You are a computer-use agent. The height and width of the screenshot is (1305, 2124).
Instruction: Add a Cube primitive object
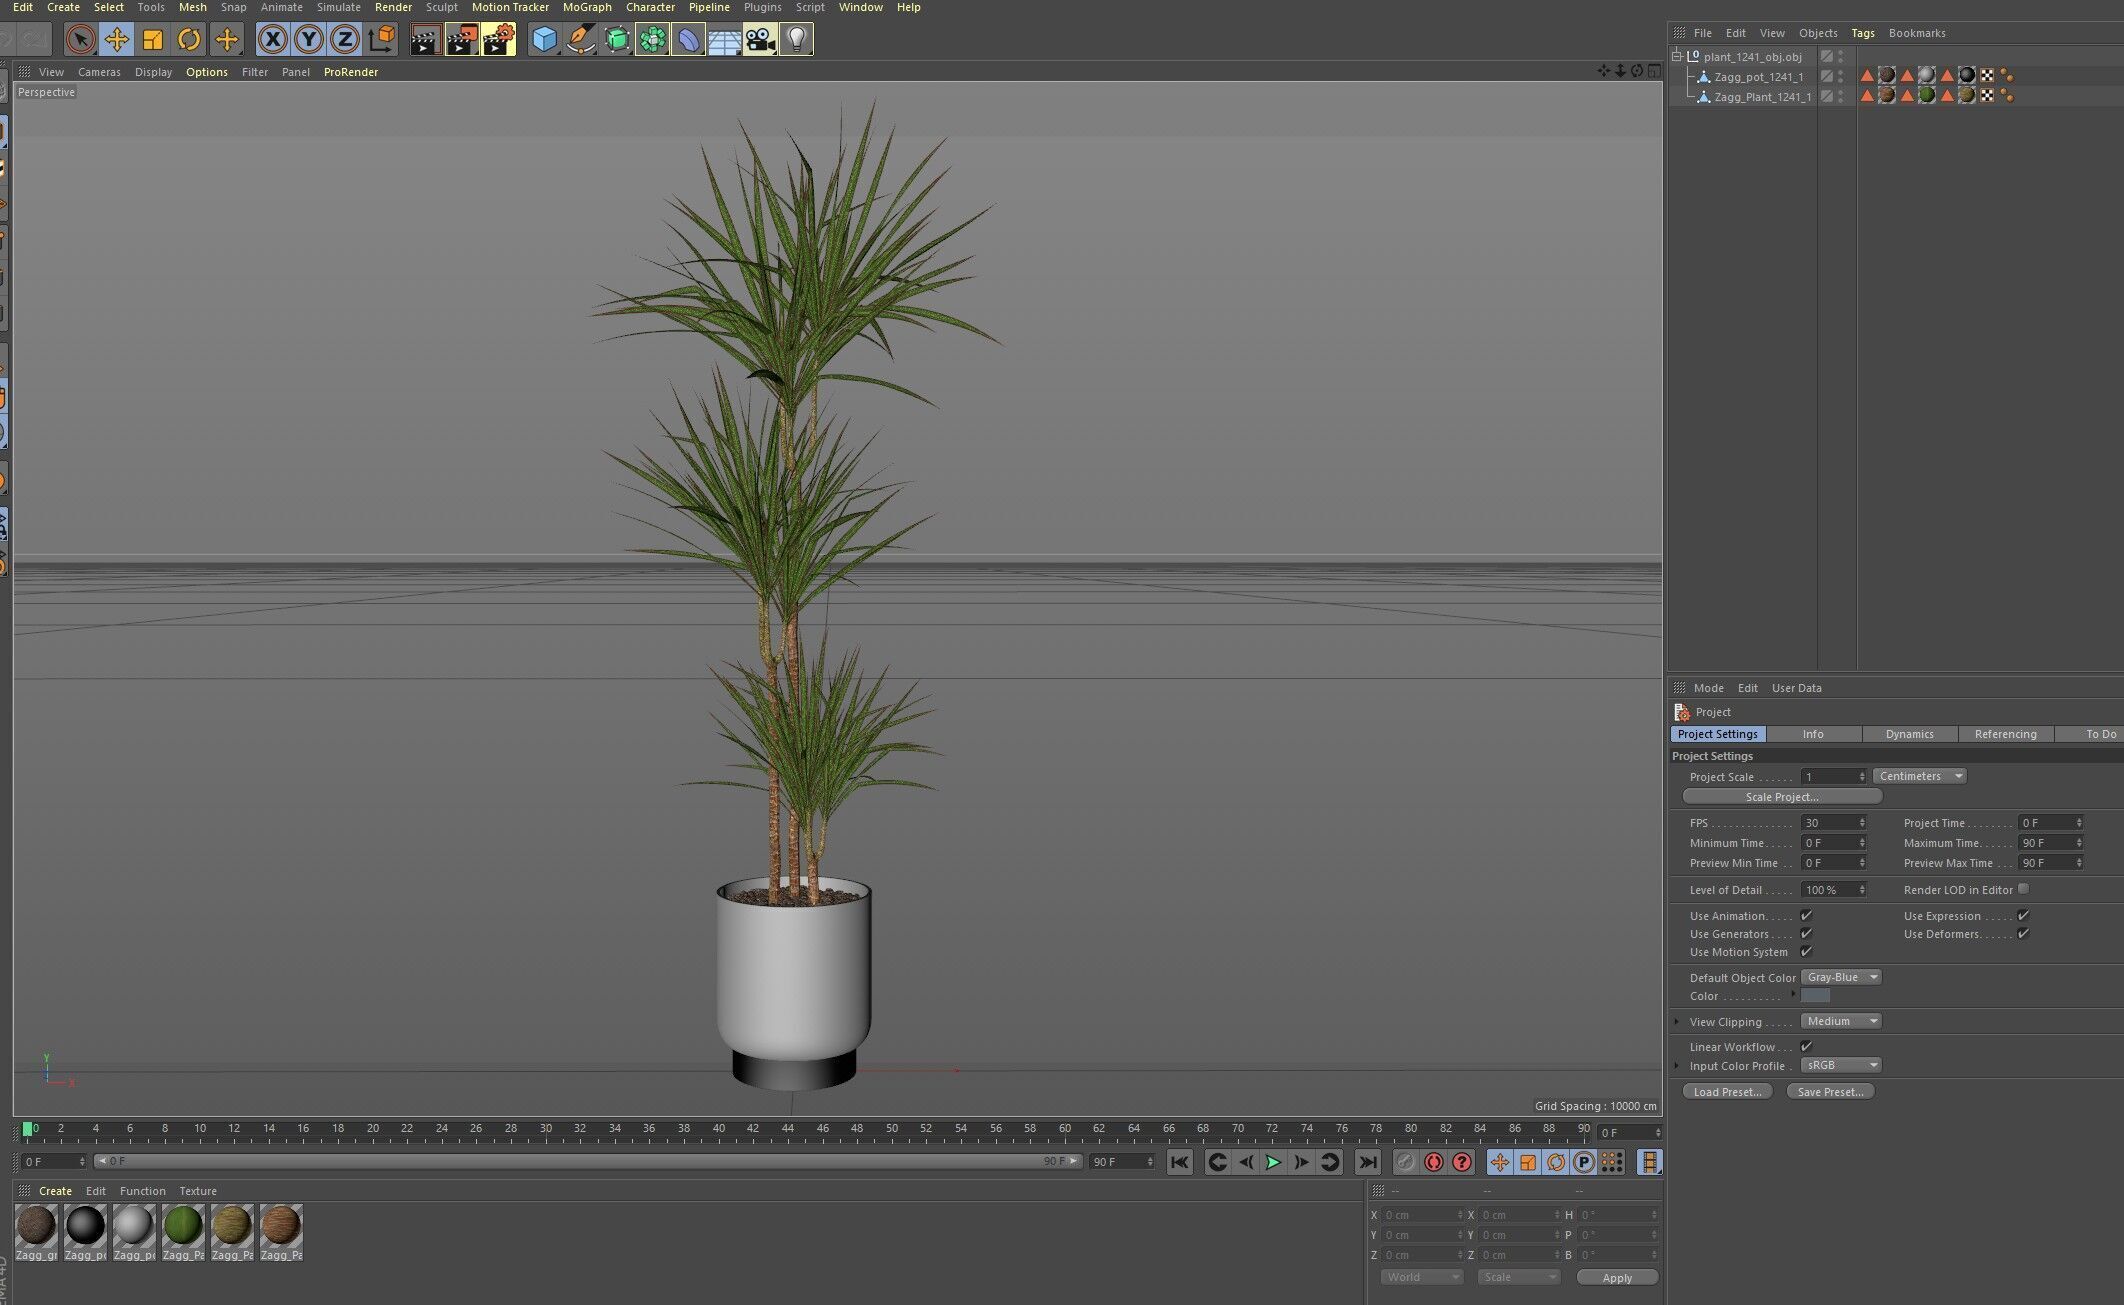pyautogui.click(x=544, y=40)
